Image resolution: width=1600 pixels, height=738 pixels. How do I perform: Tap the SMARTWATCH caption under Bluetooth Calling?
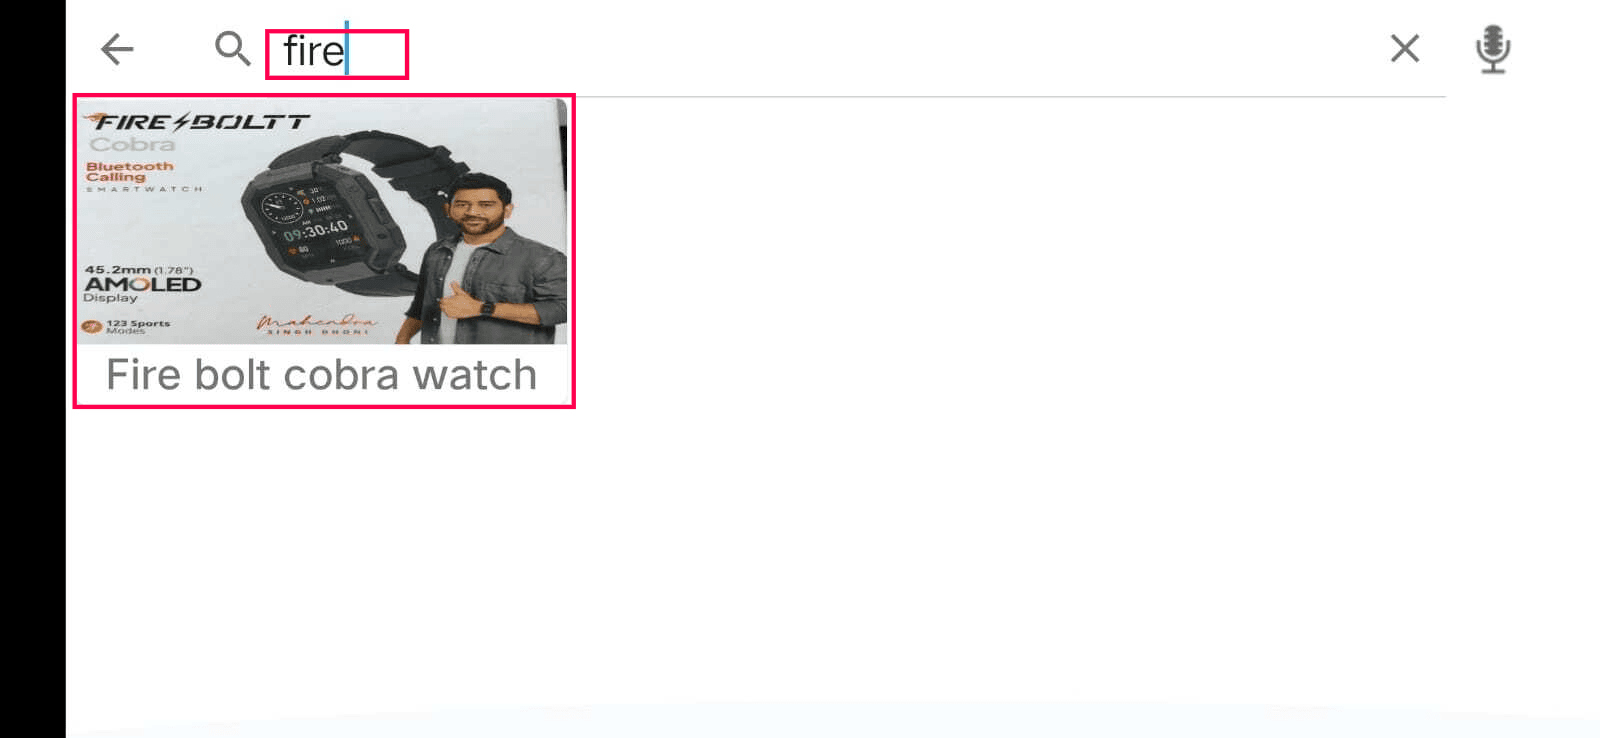pos(144,189)
